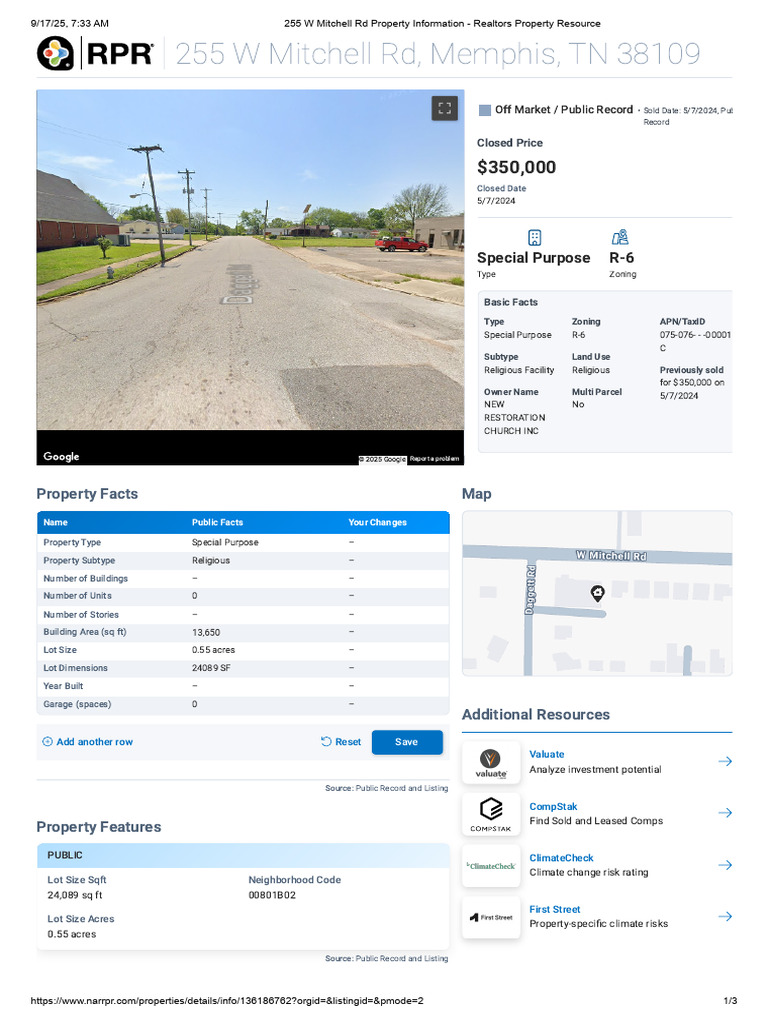Click the Closed Date 5/7/2024 value
This screenshot has height=1024, width=768.
[496, 201]
